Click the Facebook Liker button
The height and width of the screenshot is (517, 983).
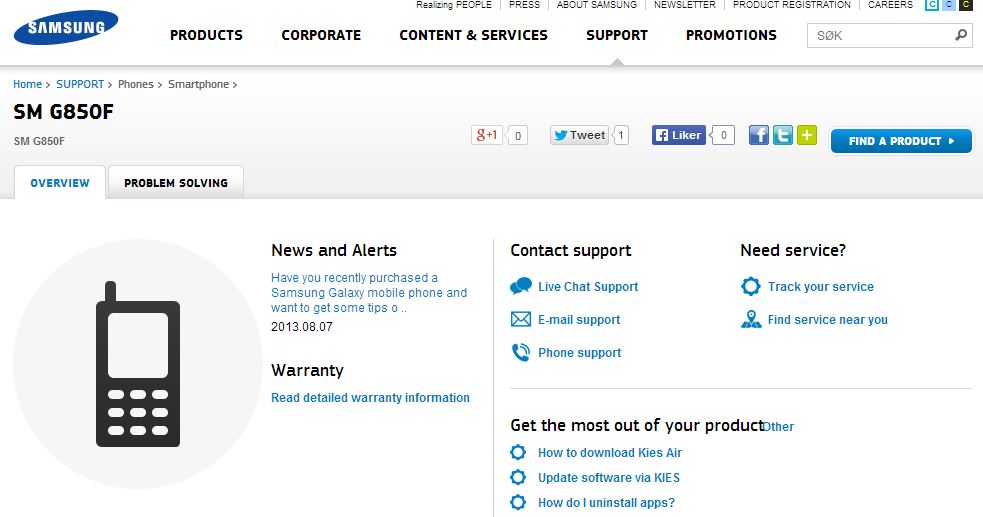679,135
